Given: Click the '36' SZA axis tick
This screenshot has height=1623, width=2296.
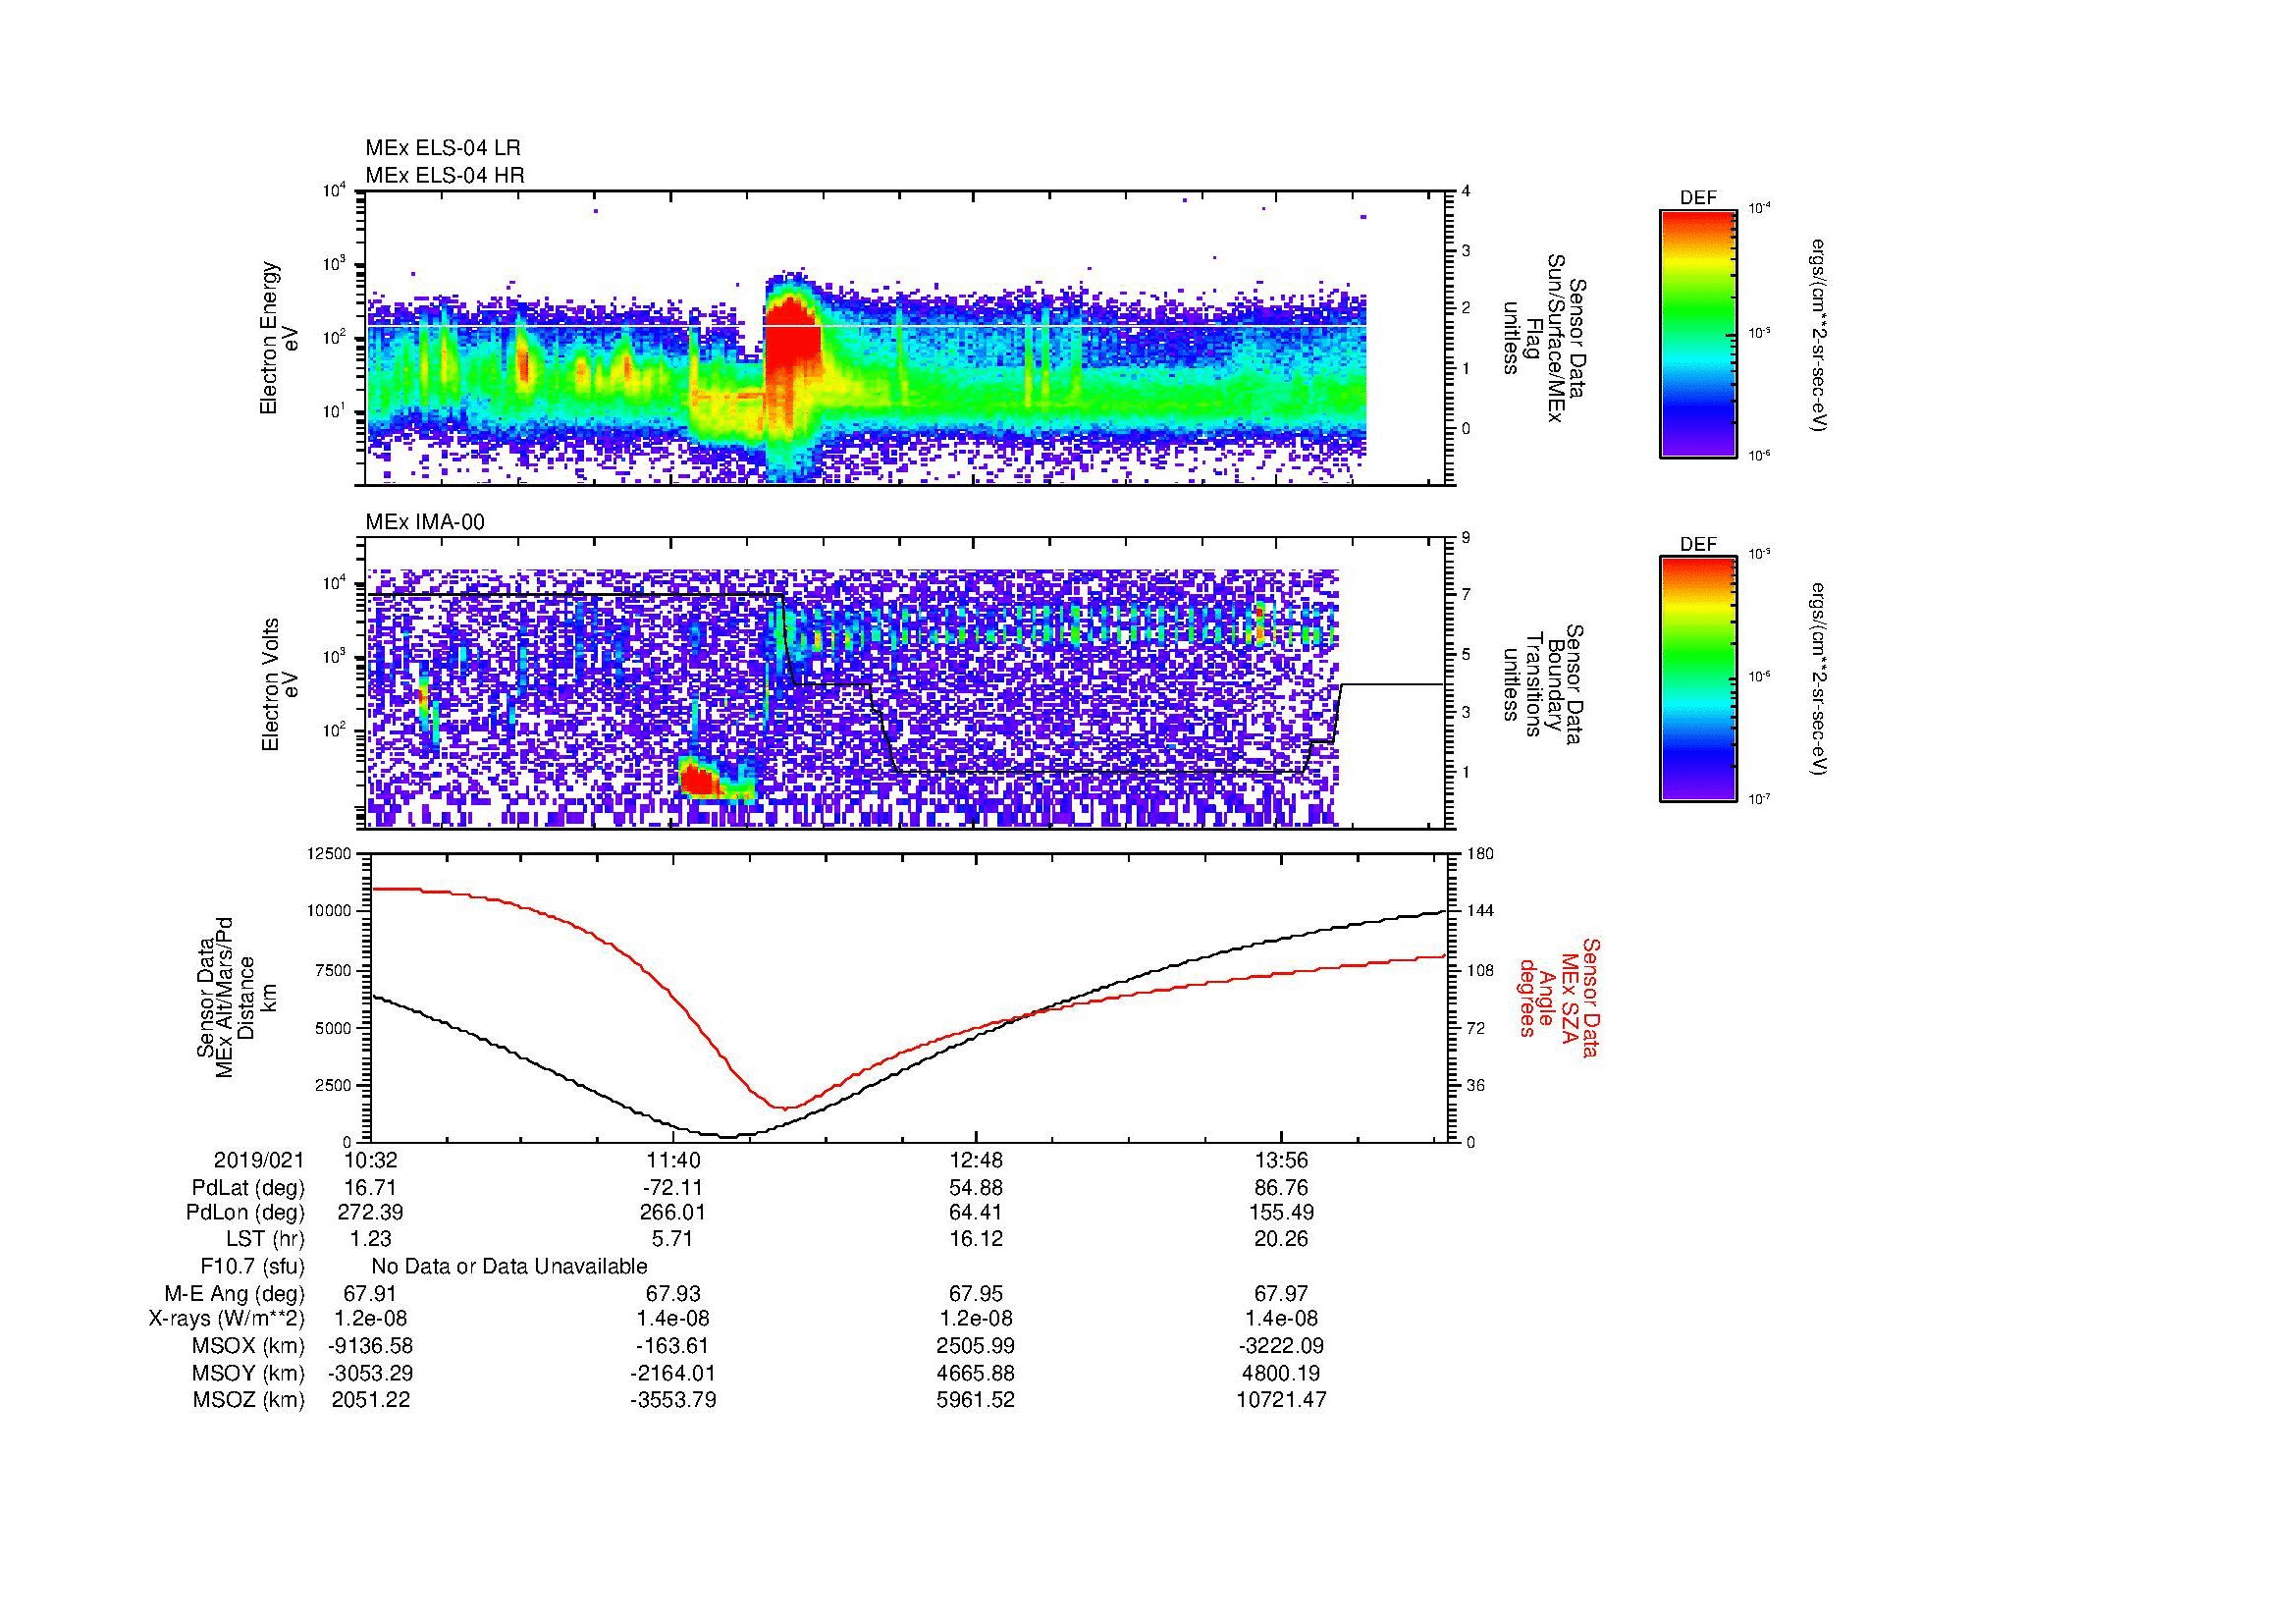Looking at the screenshot, I should point(1477,1085).
